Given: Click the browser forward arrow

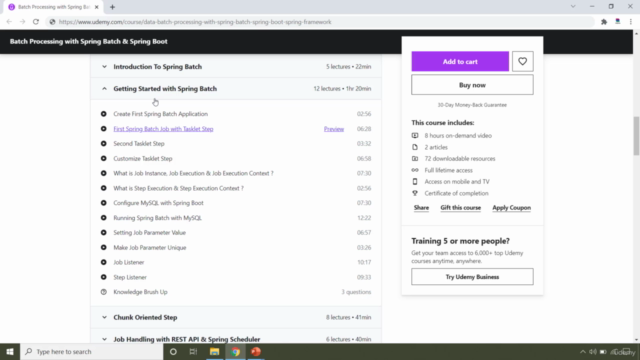Looking at the screenshot, I should pos(22,22).
